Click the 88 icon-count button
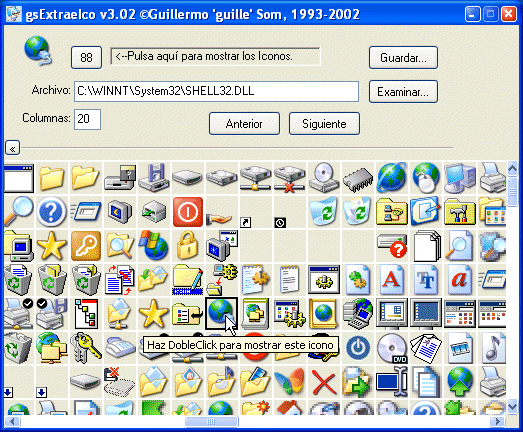The width and height of the screenshot is (523, 432). pos(86,58)
